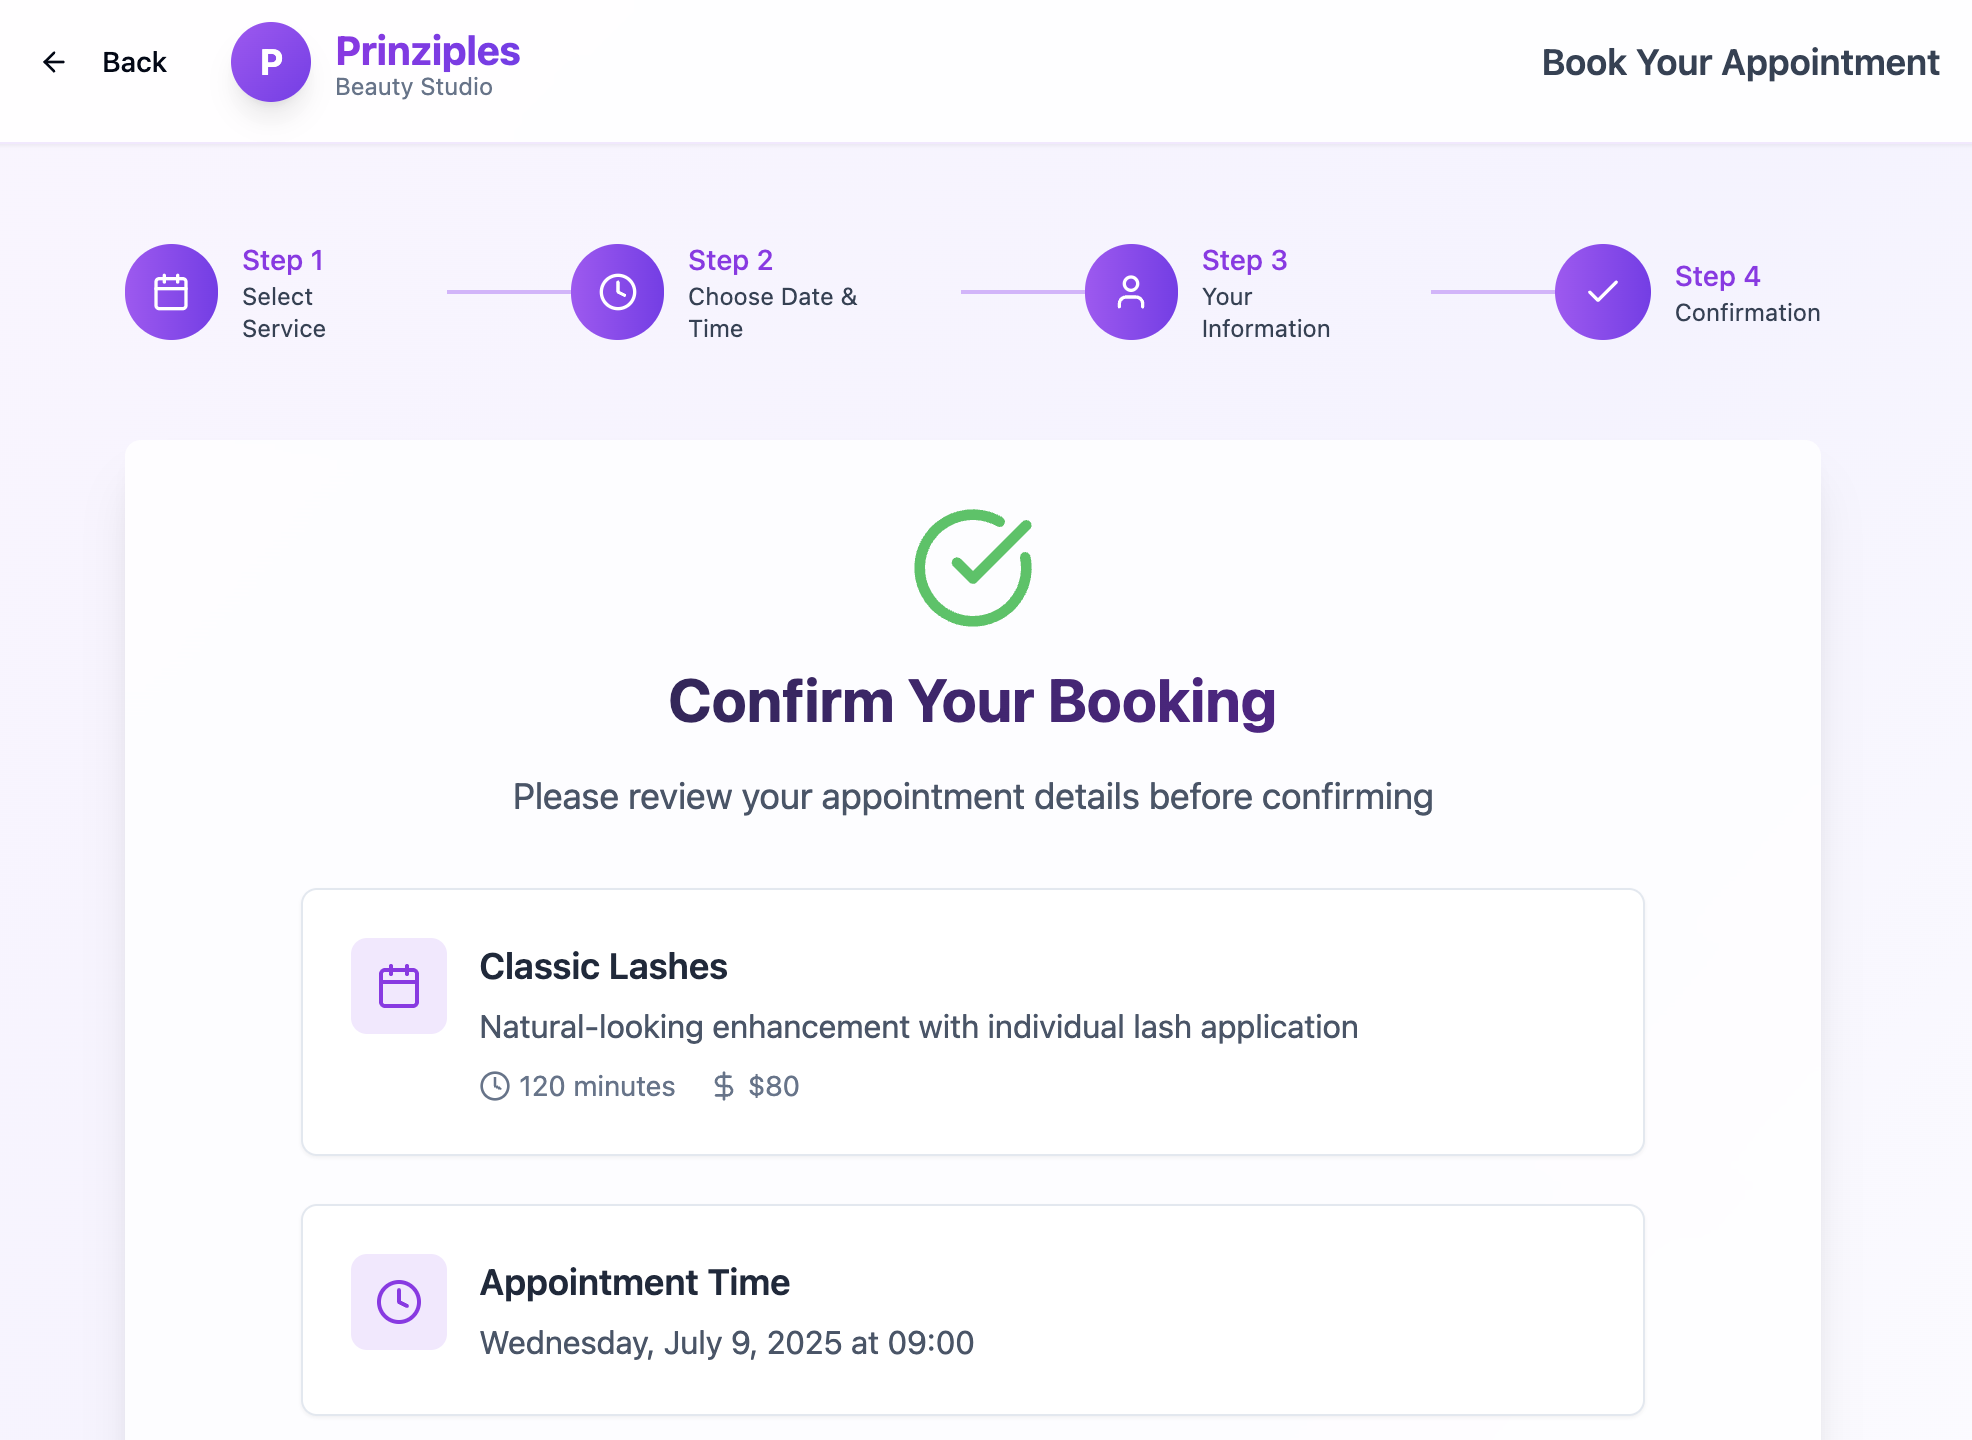Click the Step 4 checkmark icon

(1602, 292)
